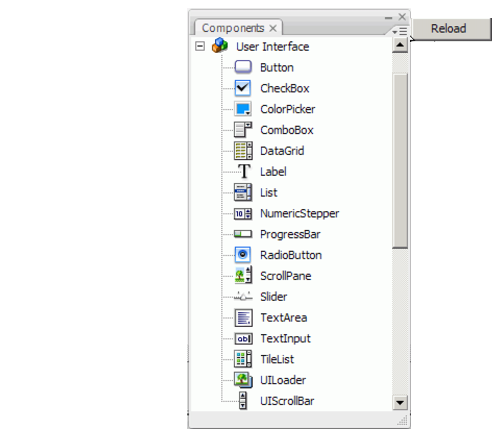This screenshot has width=493, height=431.
Task: Close the Components tab
Action: point(273,28)
